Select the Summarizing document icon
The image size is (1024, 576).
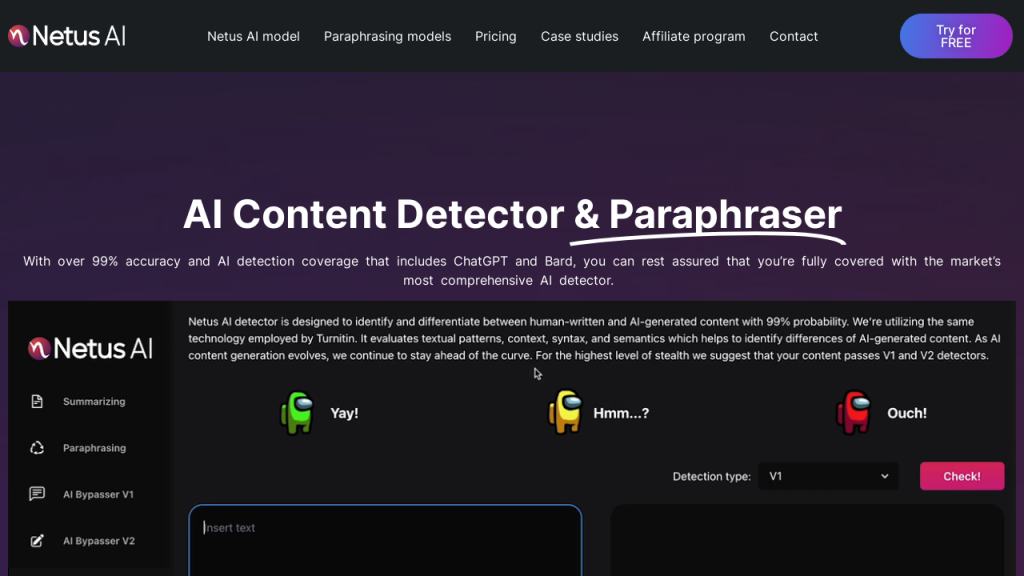click(x=37, y=401)
